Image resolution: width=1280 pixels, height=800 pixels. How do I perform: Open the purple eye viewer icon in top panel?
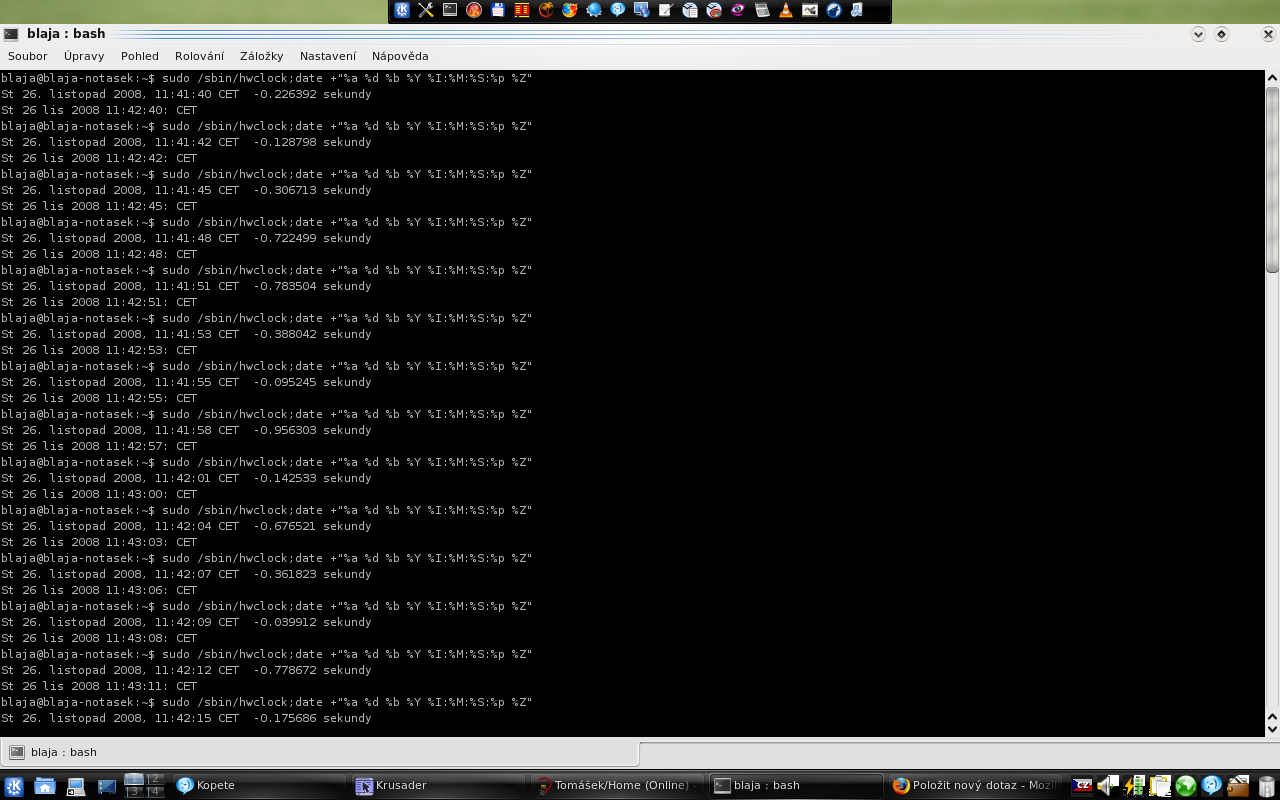coord(738,10)
